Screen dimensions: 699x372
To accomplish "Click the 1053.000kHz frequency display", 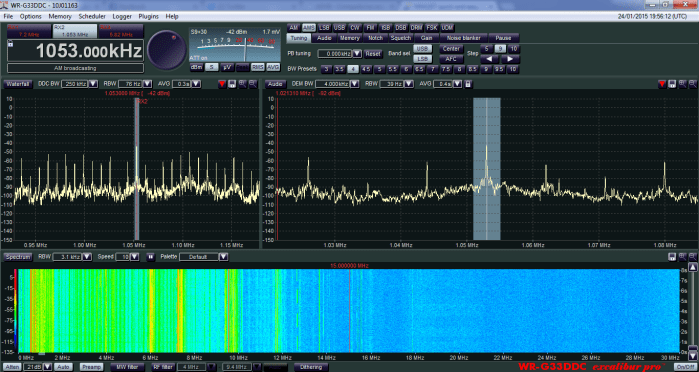I will 76,51.
